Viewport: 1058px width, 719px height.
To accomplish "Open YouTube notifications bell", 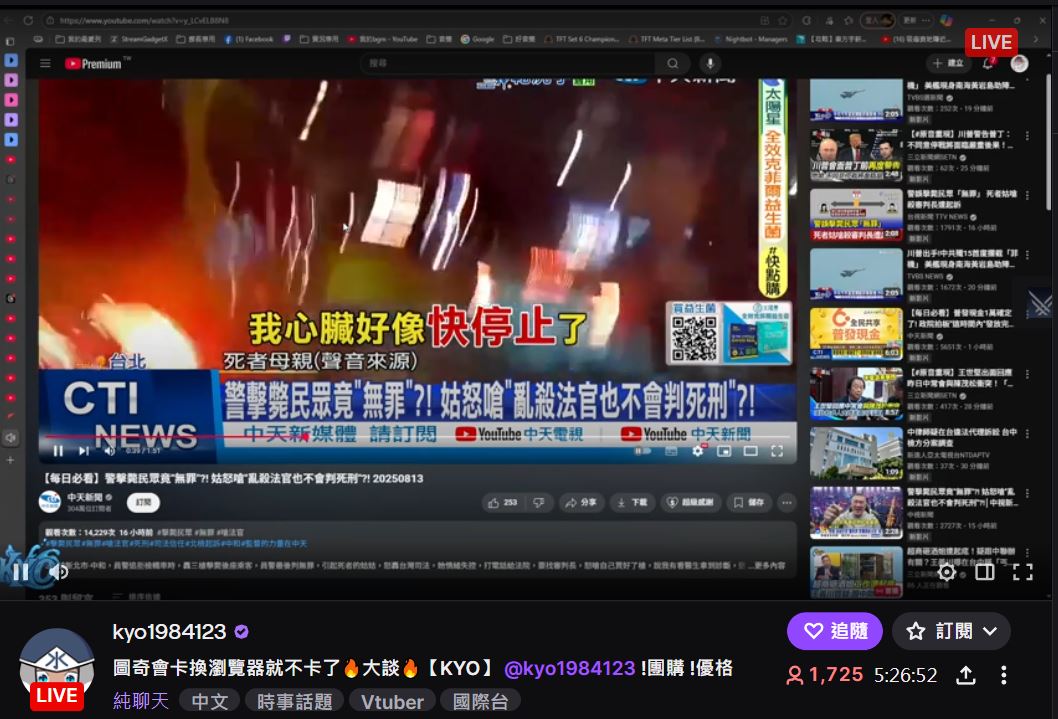I will click(x=989, y=63).
